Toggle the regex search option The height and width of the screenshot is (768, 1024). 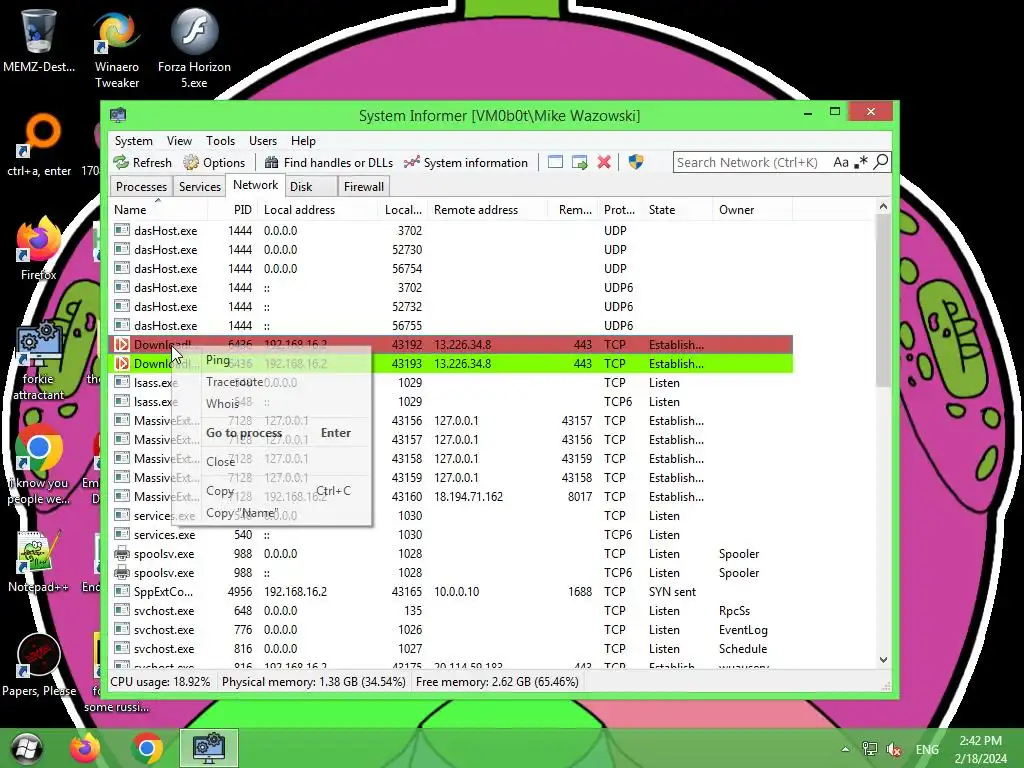click(x=861, y=162)
